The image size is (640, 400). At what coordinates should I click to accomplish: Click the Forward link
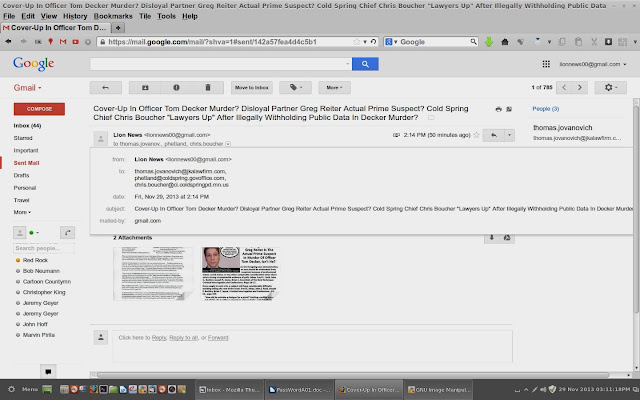point(218,338)
